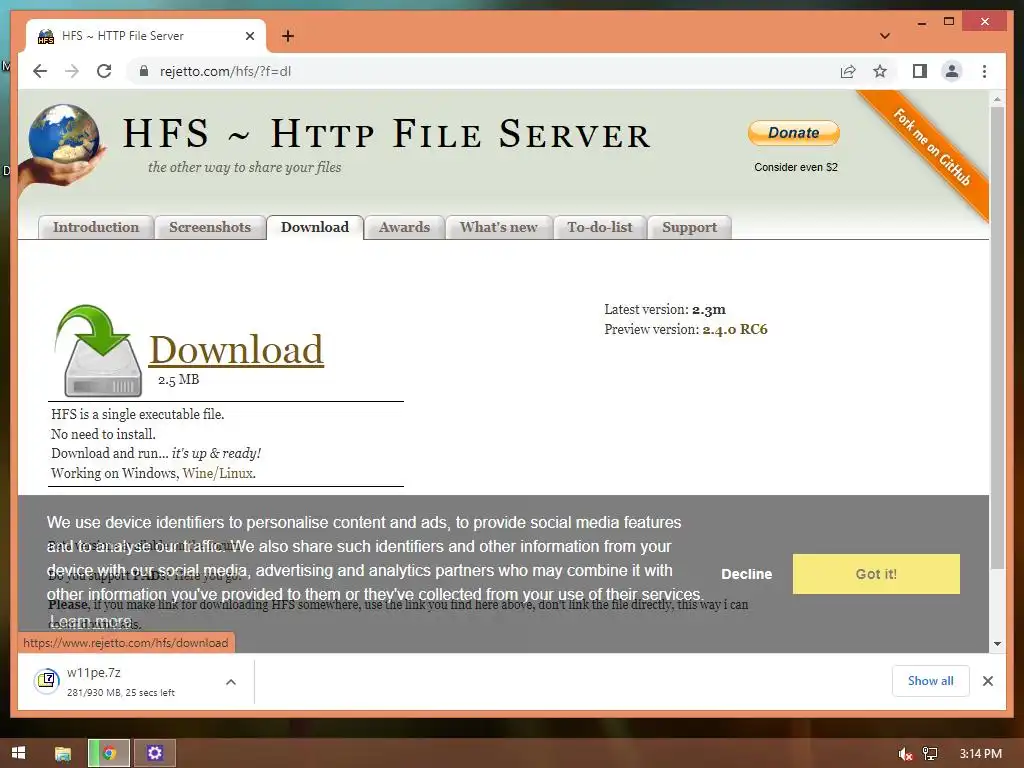1024x768 pixels.
Task: Click the w11pe.7z file type icon
Action: coord(47,681)
